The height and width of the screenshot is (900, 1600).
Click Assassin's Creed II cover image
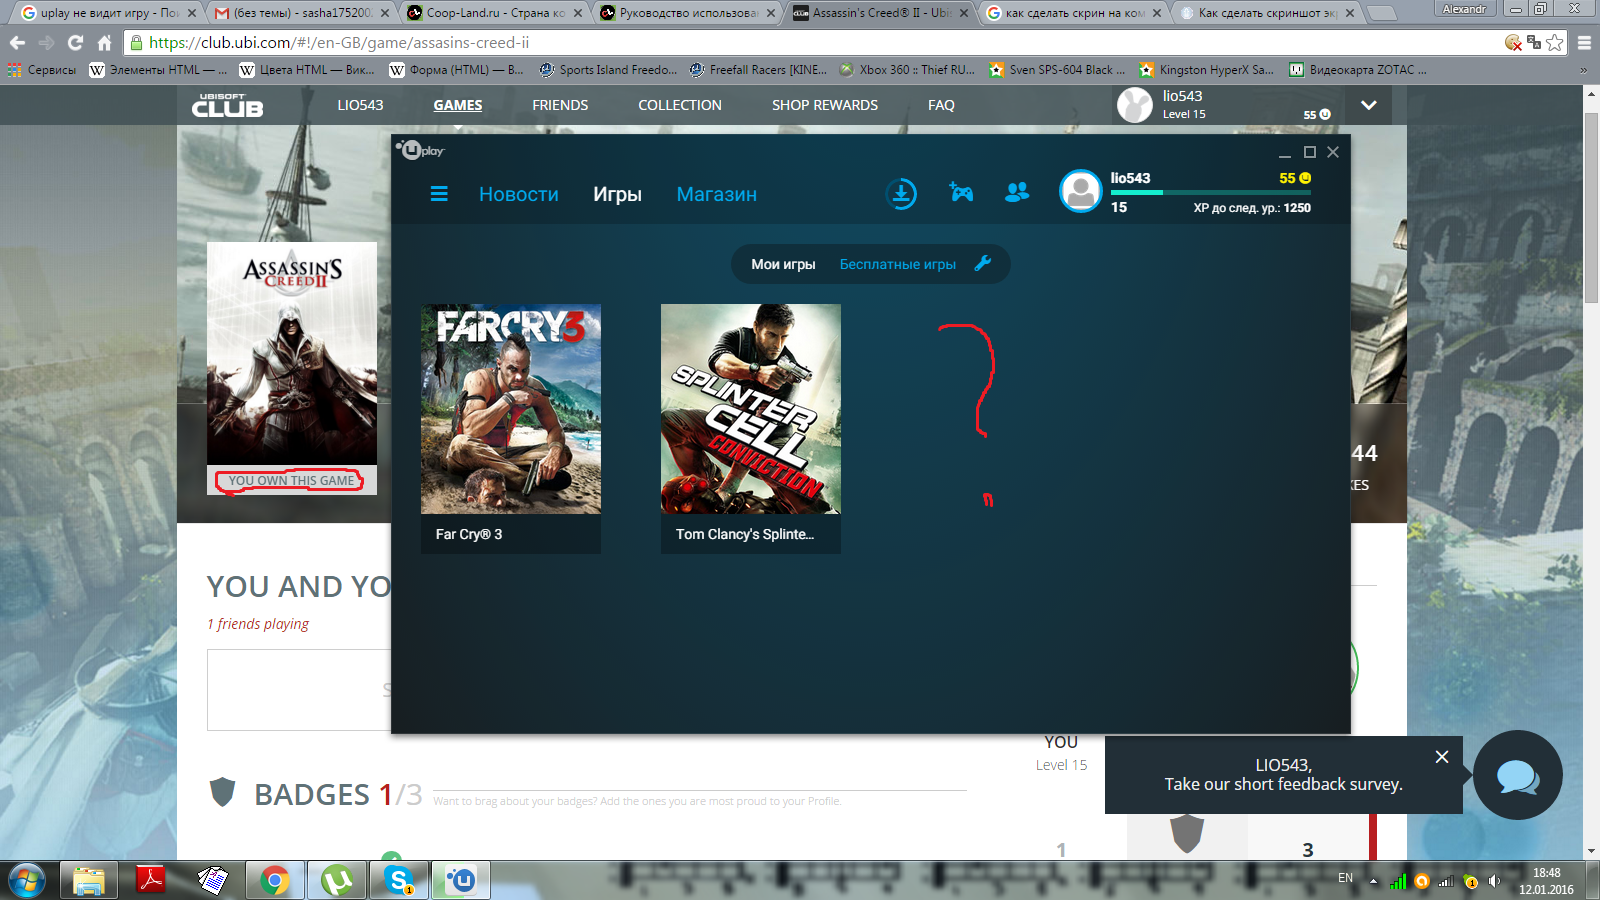292,353
